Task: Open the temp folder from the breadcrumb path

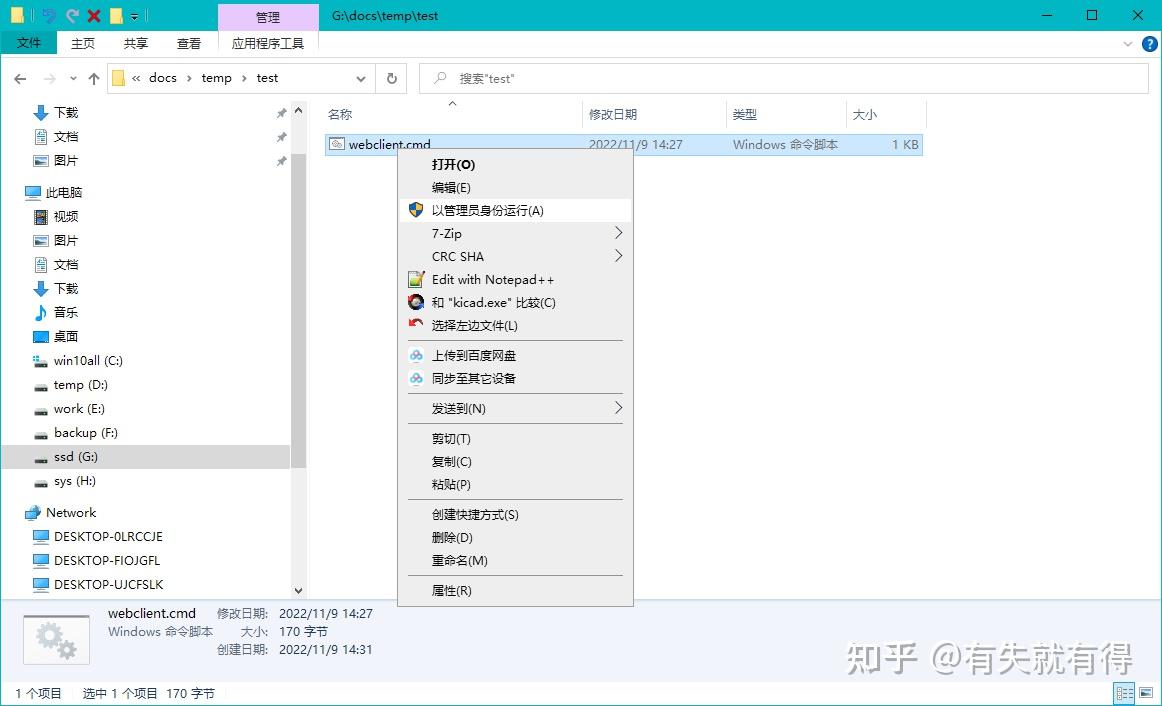Action: click(x=215, y=78)
